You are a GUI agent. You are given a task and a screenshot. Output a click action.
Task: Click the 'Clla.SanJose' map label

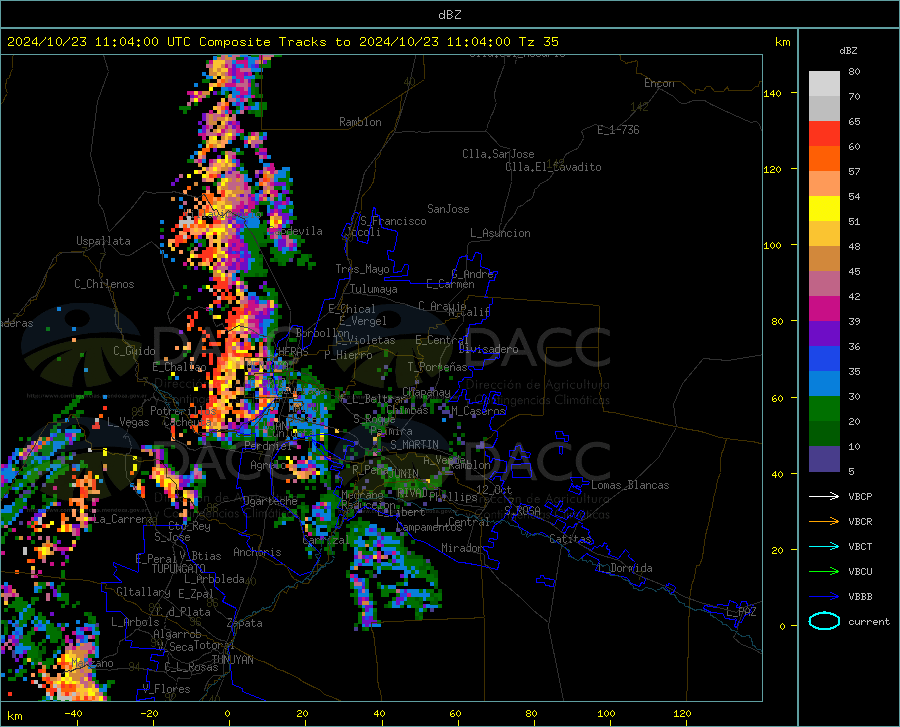pyautogui.click(x=498, y=154)
